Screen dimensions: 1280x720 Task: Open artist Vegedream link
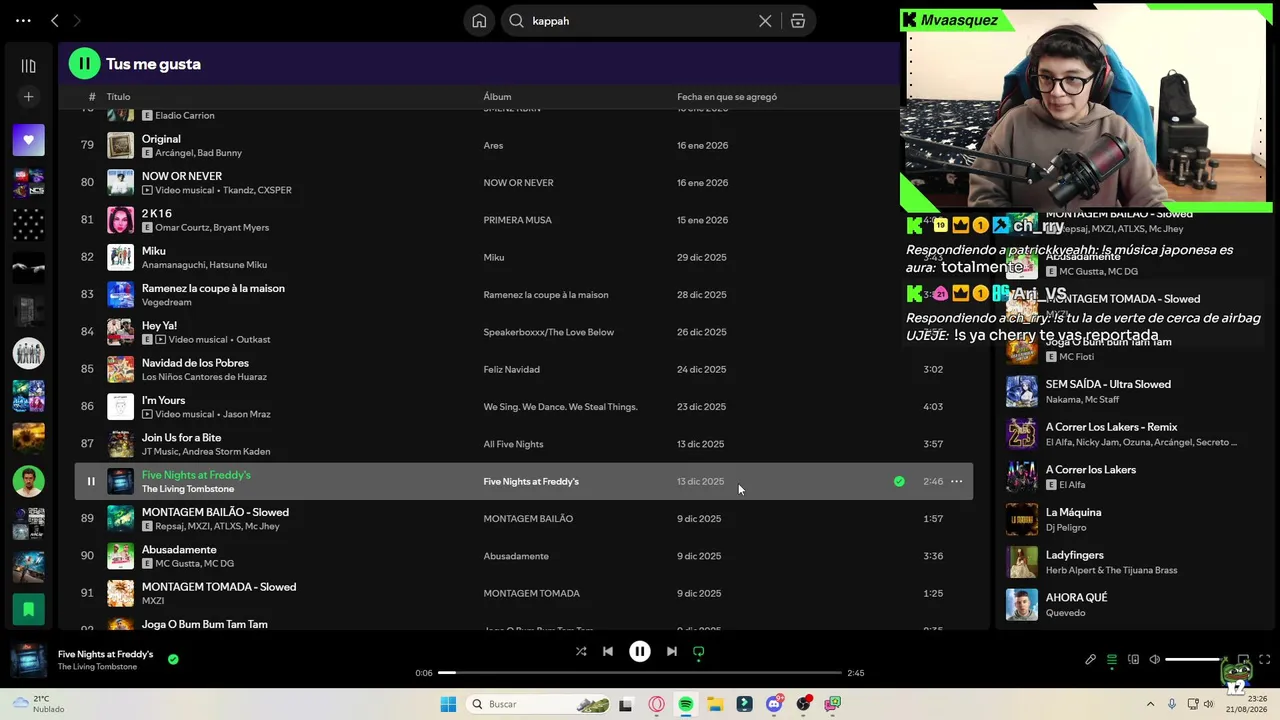166,302
